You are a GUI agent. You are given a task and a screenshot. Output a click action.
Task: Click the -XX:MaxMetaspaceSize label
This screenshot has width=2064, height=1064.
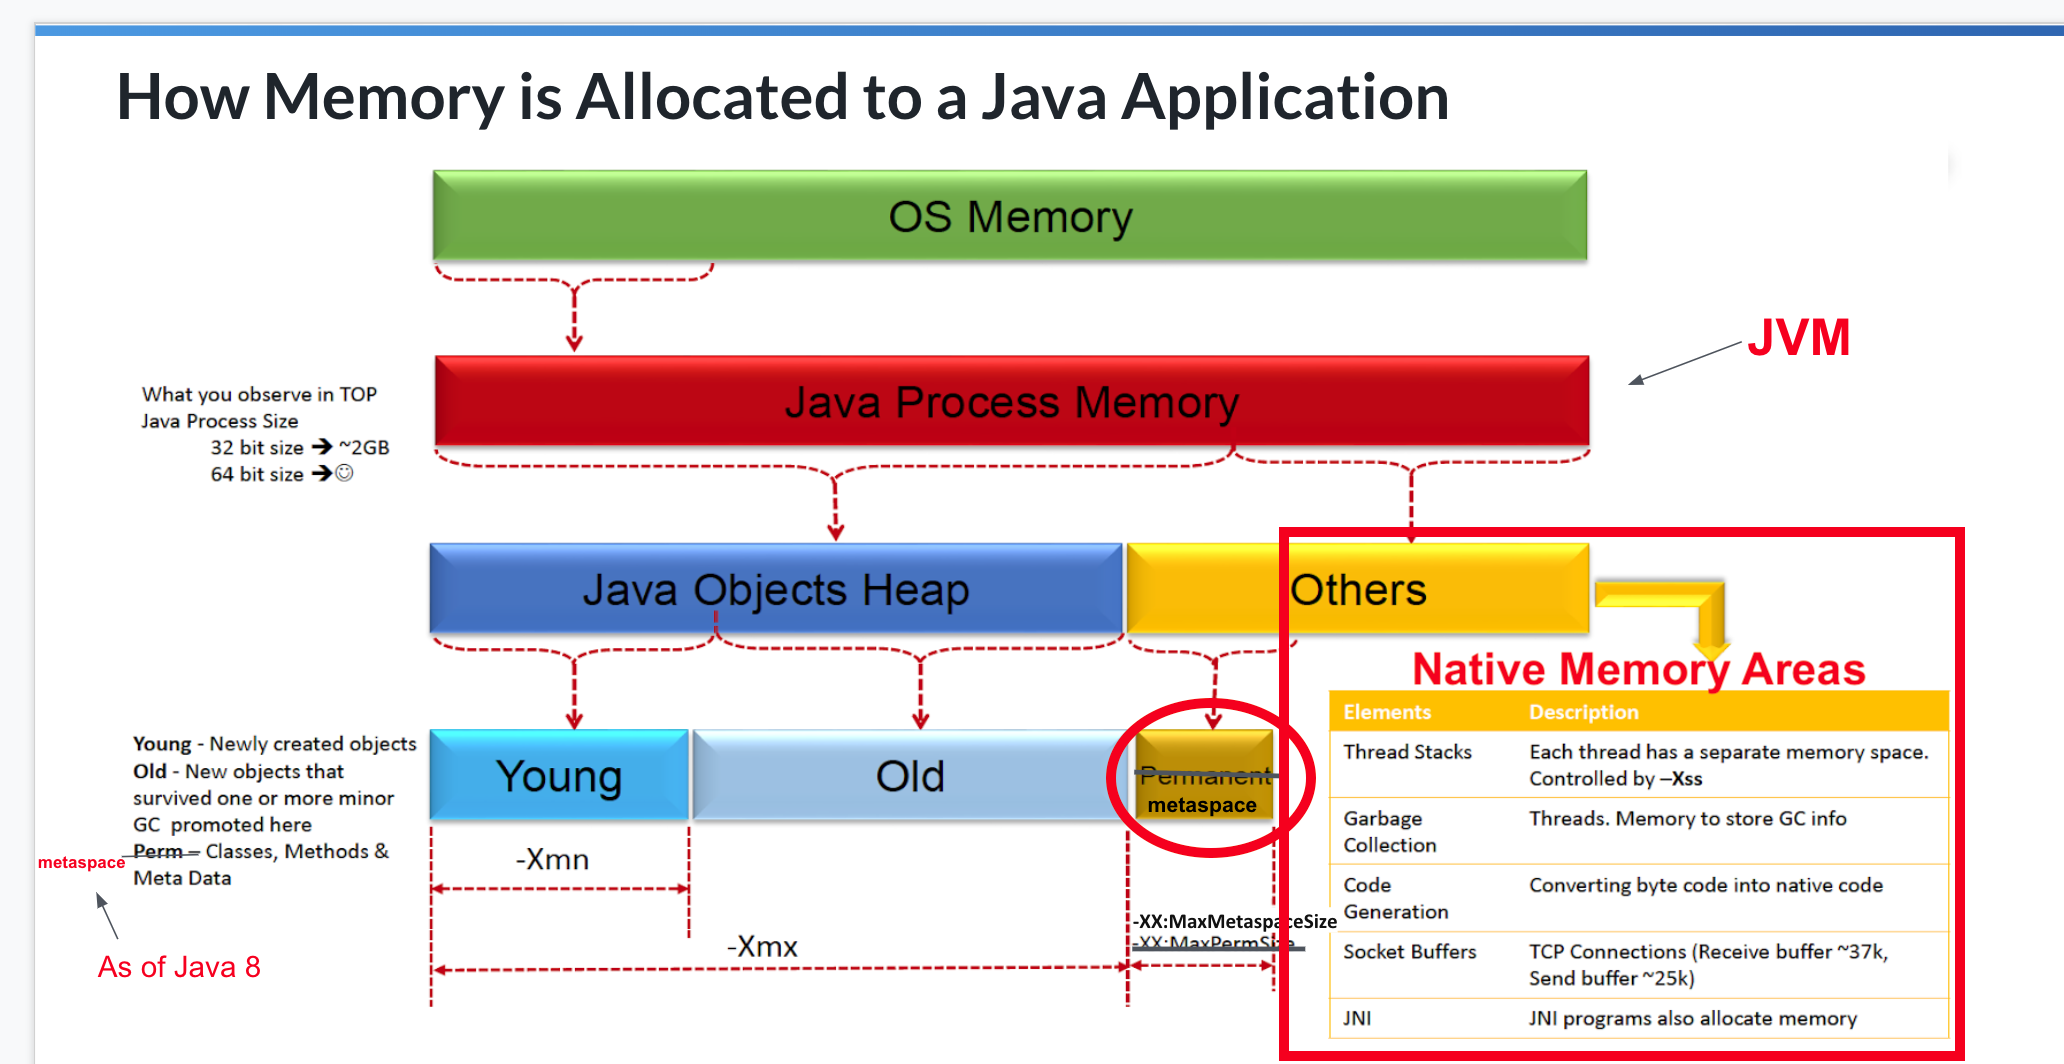pos(1234,921)
